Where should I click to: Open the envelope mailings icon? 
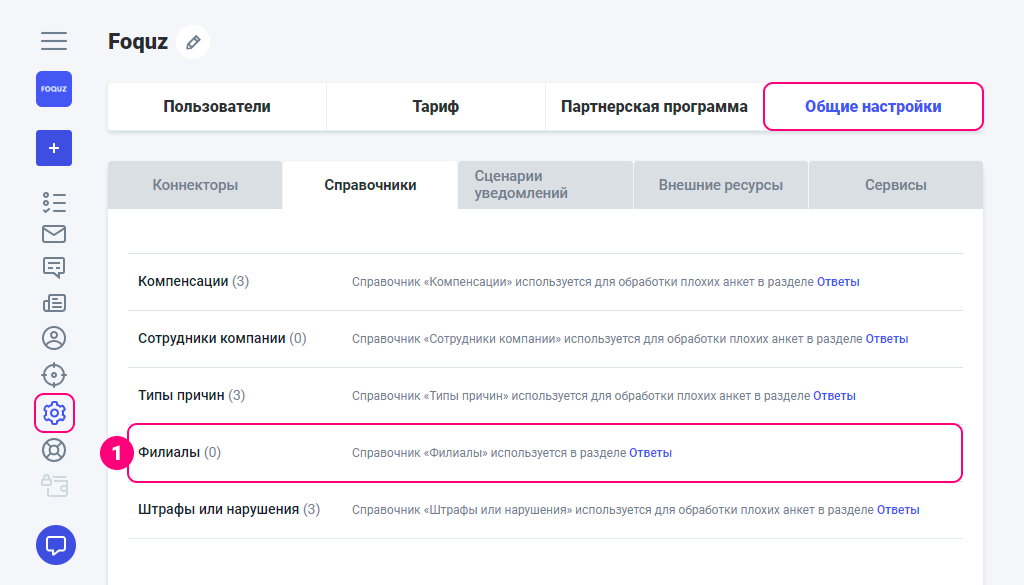click(54, 234)
